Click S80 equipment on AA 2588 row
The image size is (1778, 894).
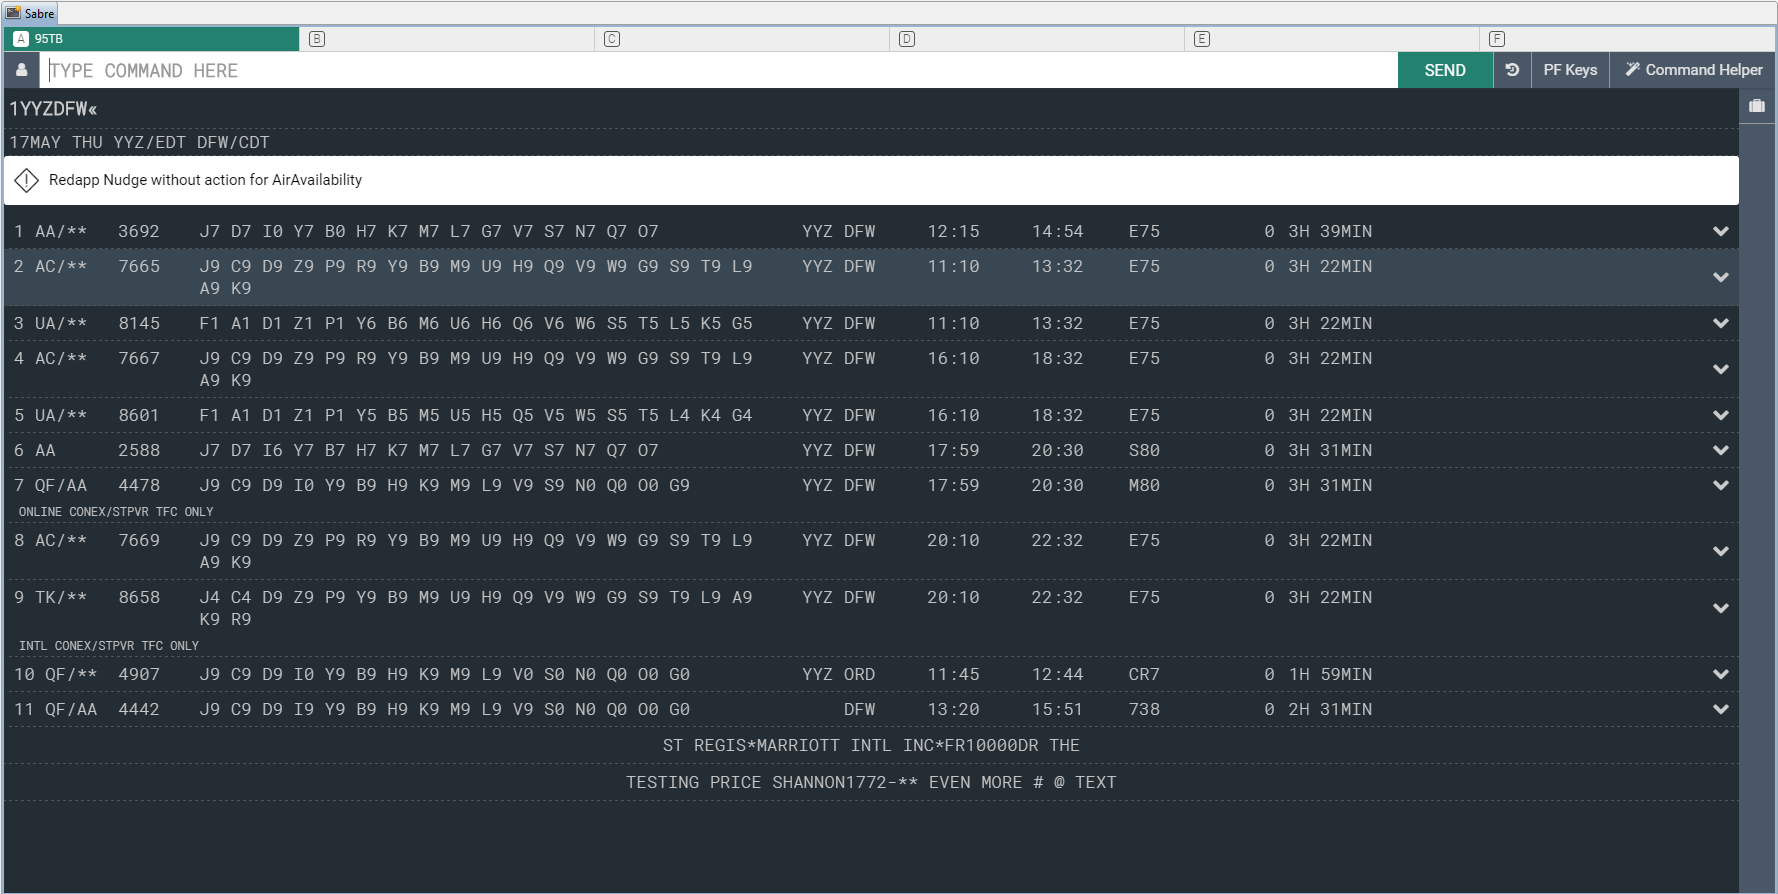tap(1145, 450)
